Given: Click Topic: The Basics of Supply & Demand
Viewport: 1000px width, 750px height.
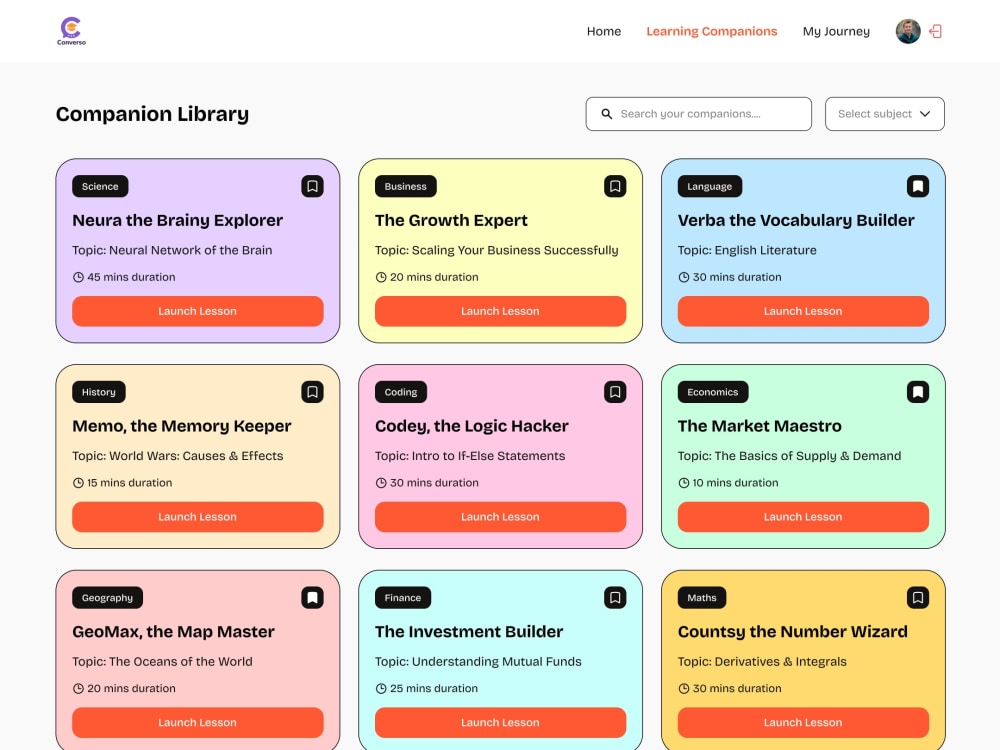Looking at the screenshot, I should click(x=790, y=456).
